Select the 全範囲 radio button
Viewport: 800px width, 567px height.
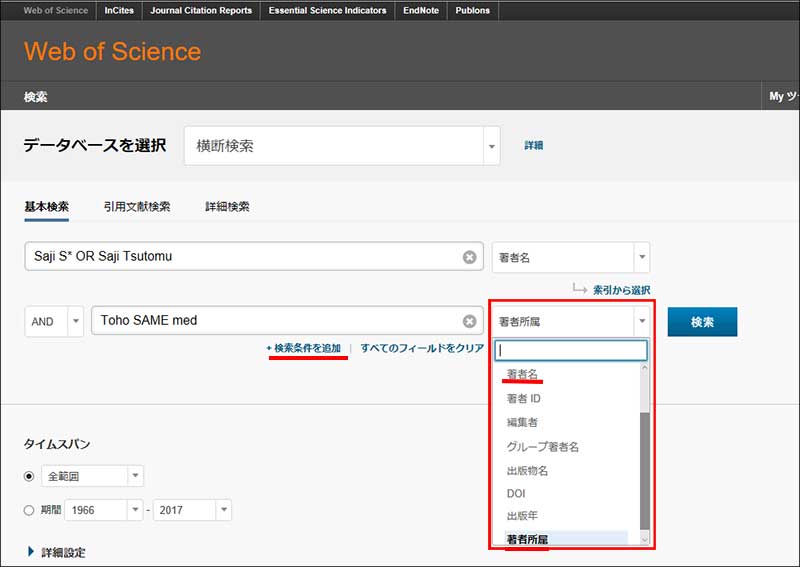(29, 476)
